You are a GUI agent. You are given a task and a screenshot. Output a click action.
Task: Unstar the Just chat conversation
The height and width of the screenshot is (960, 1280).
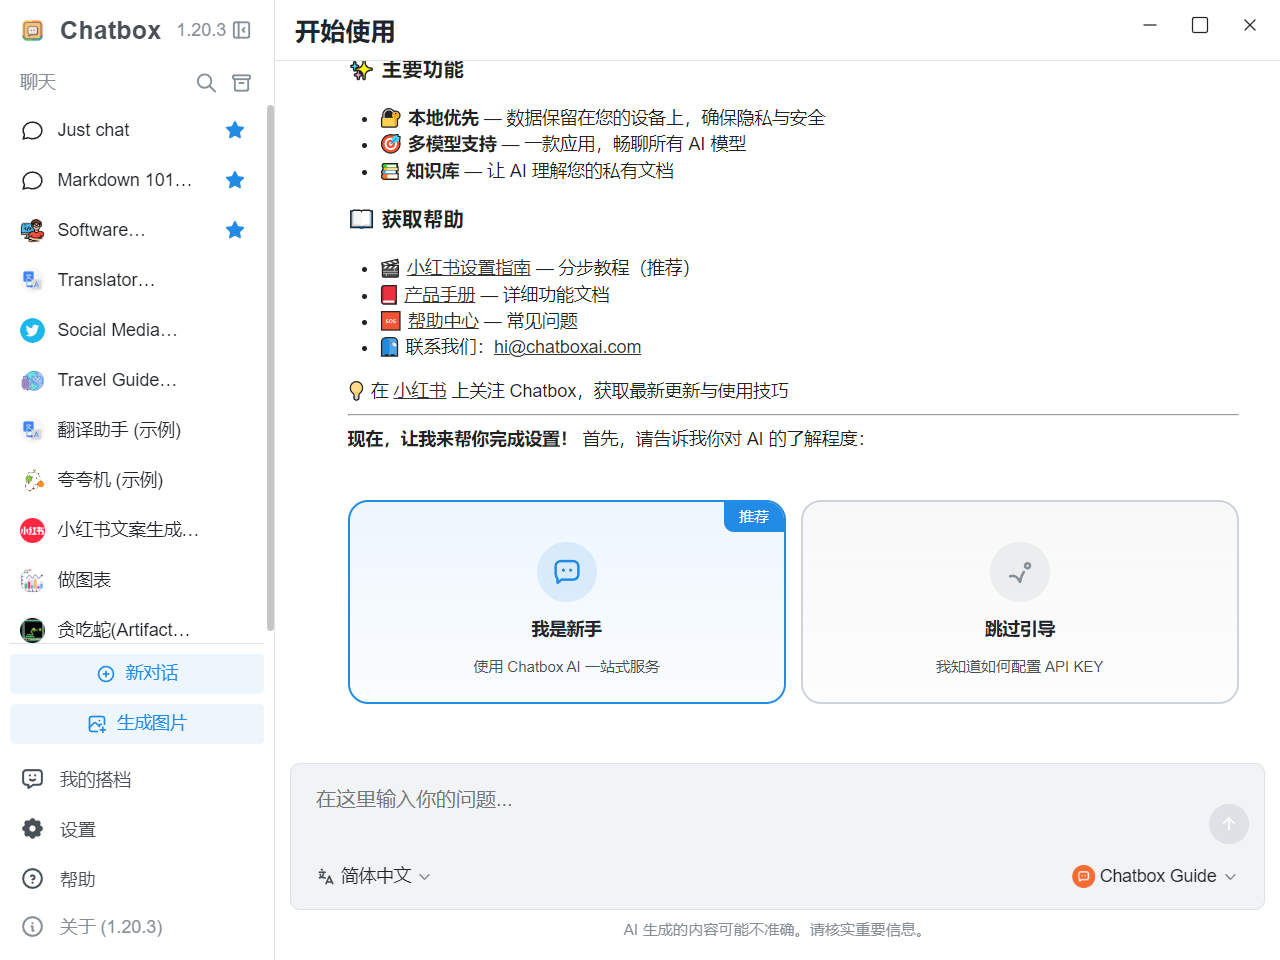[x=235, y=130]
